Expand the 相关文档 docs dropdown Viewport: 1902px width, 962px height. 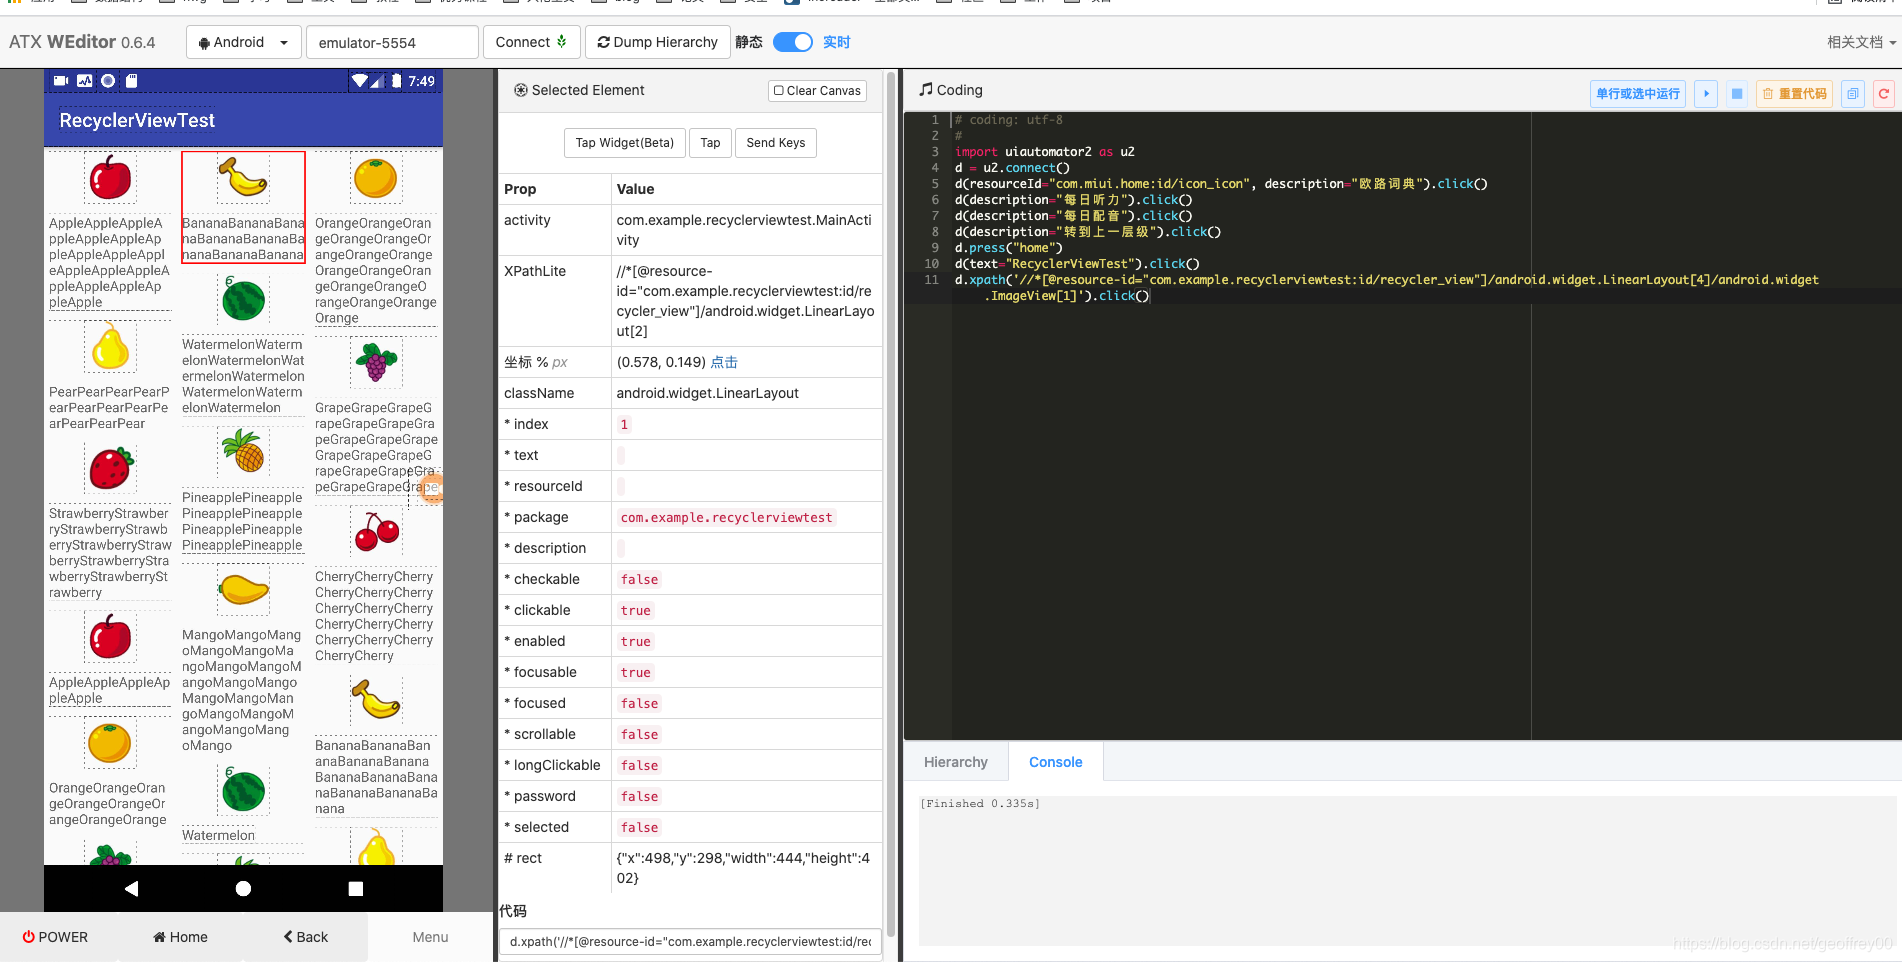tap(1861, 42)
